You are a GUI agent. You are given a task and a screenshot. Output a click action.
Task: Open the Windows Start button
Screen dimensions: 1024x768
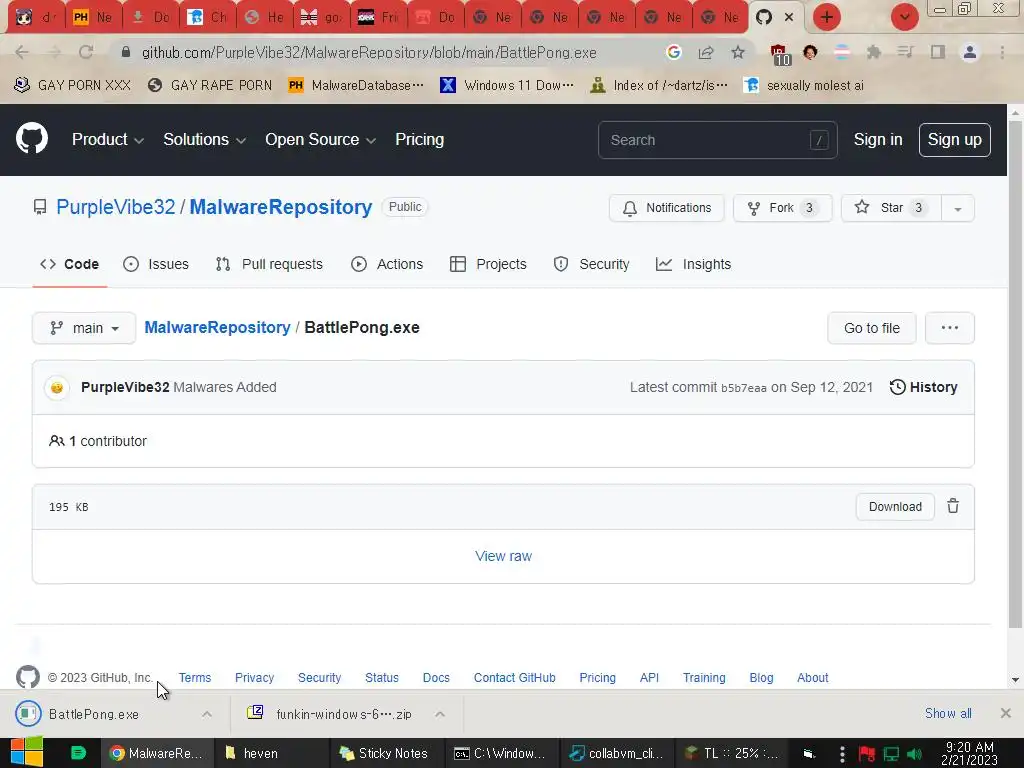(26, 752)
